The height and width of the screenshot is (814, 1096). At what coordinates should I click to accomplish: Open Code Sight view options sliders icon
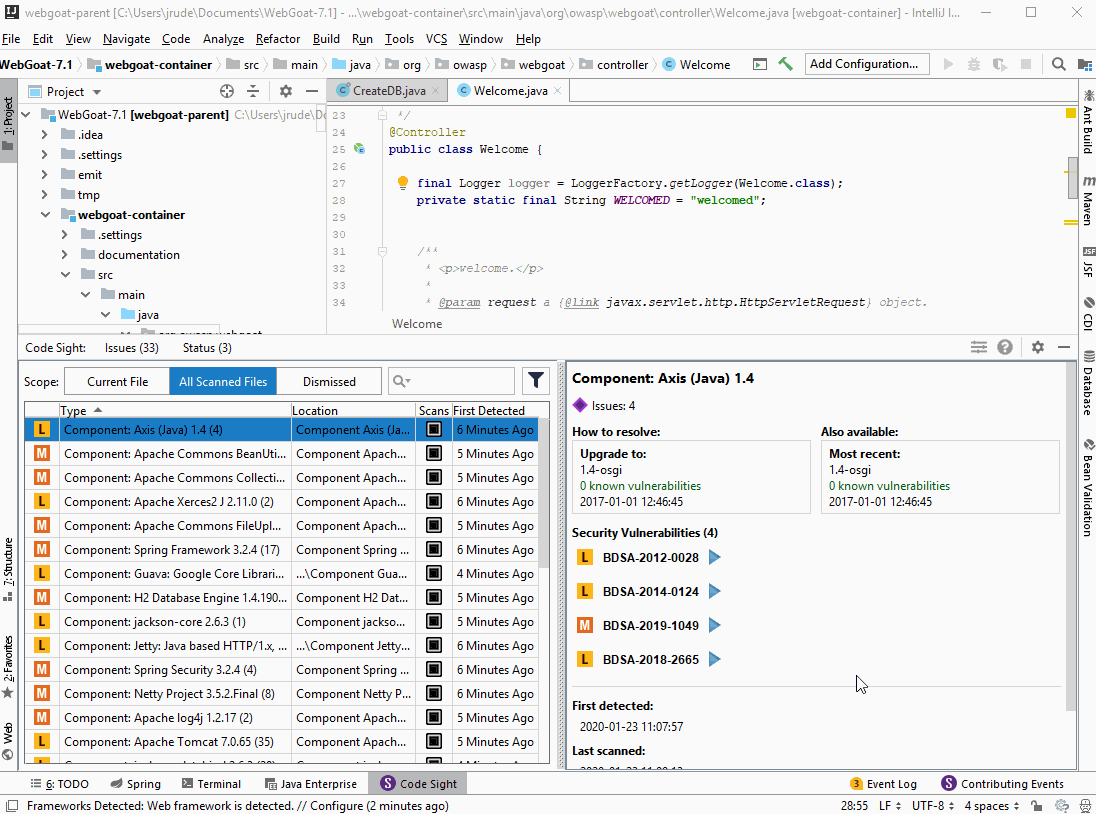(x=978, y=346)
